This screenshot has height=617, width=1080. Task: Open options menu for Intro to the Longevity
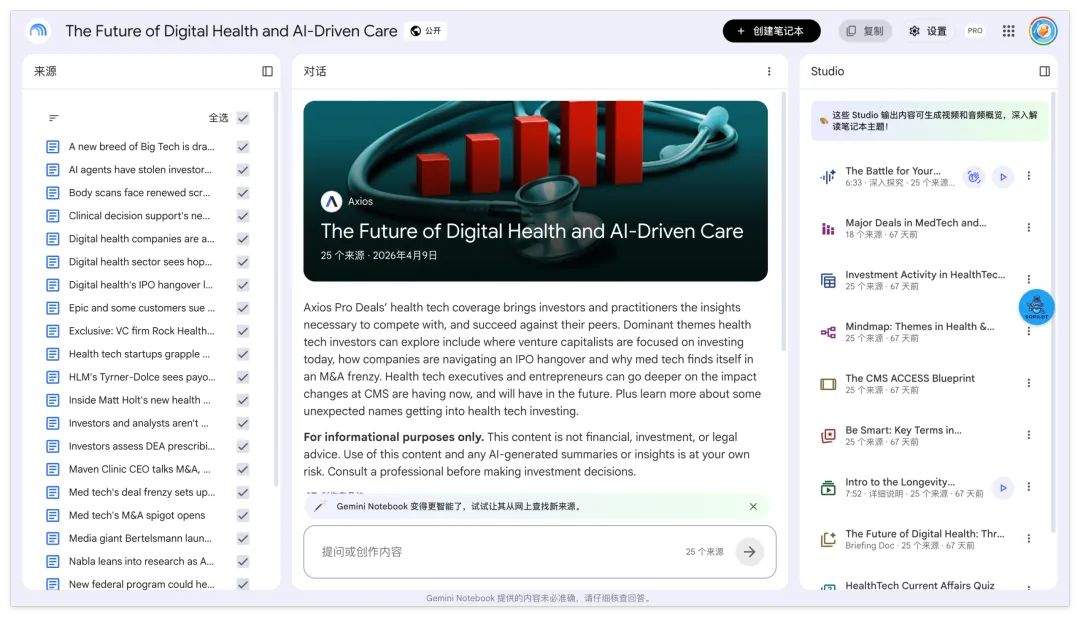[x=1028, y=487]
